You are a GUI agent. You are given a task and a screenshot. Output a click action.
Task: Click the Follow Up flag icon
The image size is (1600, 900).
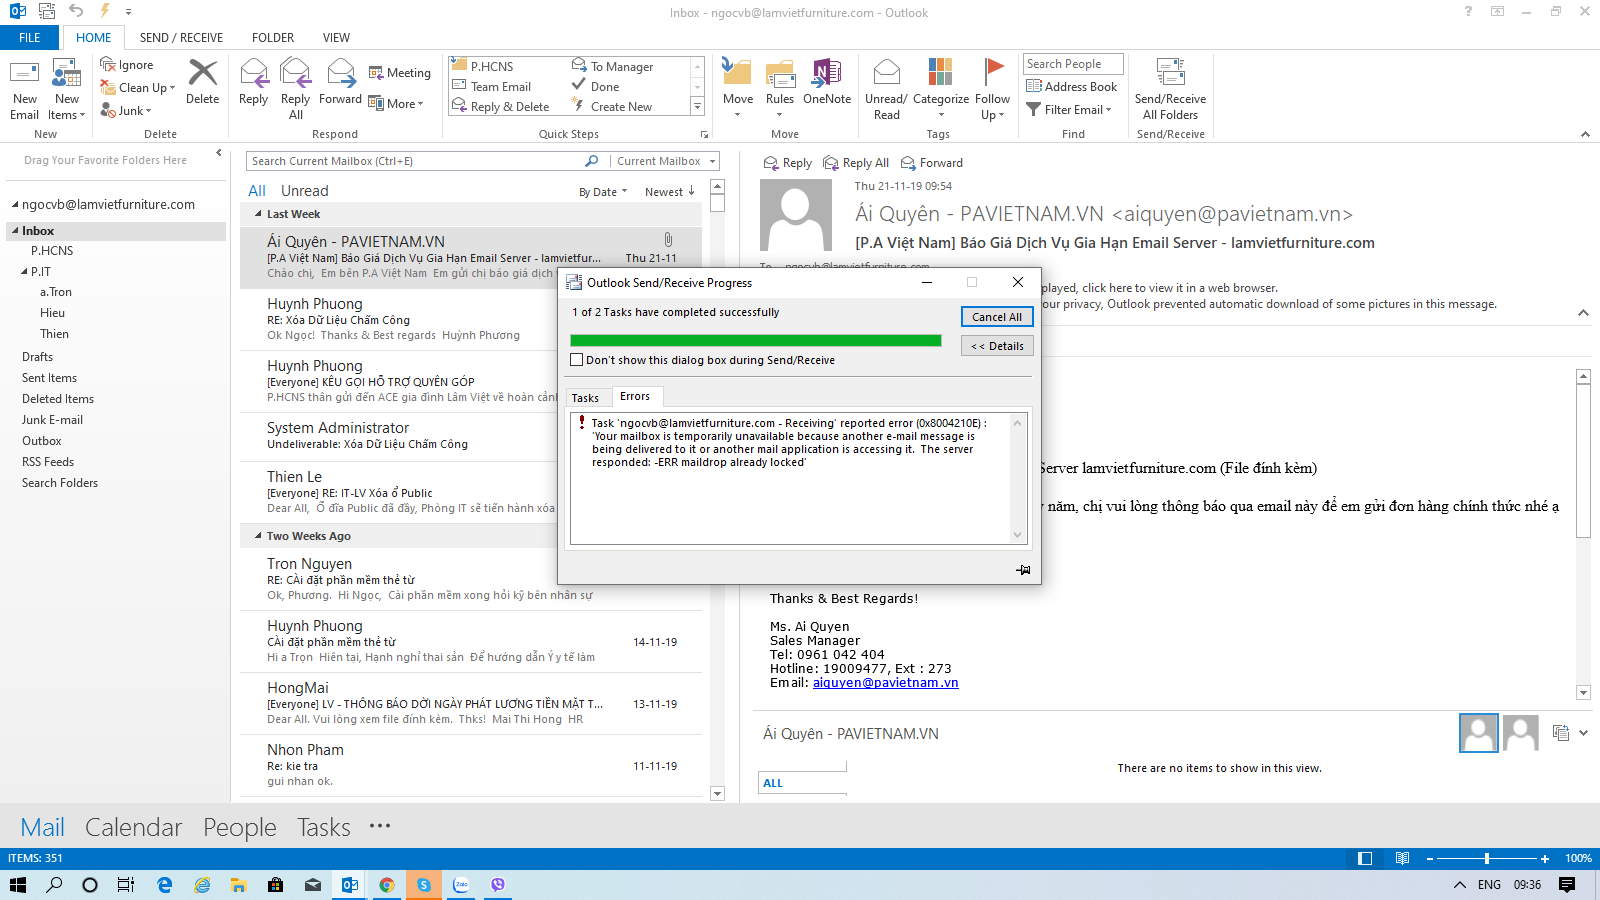click(x=993, y=73)
